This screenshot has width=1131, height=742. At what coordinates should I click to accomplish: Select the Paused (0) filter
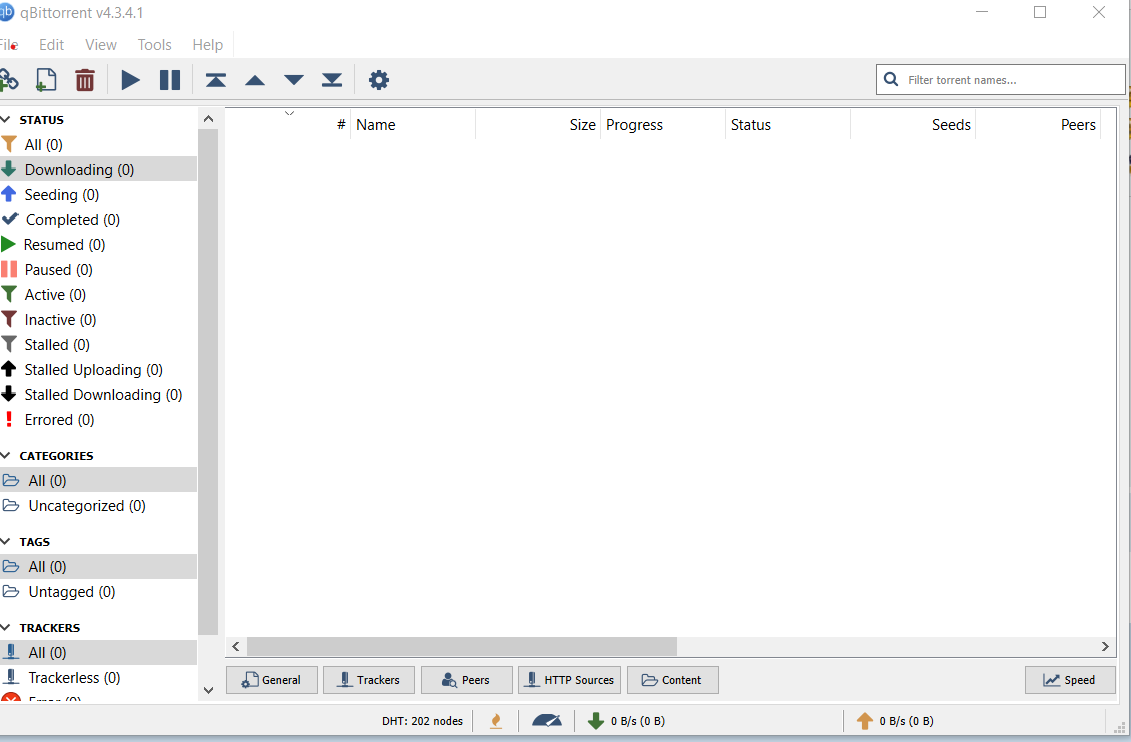98,270
